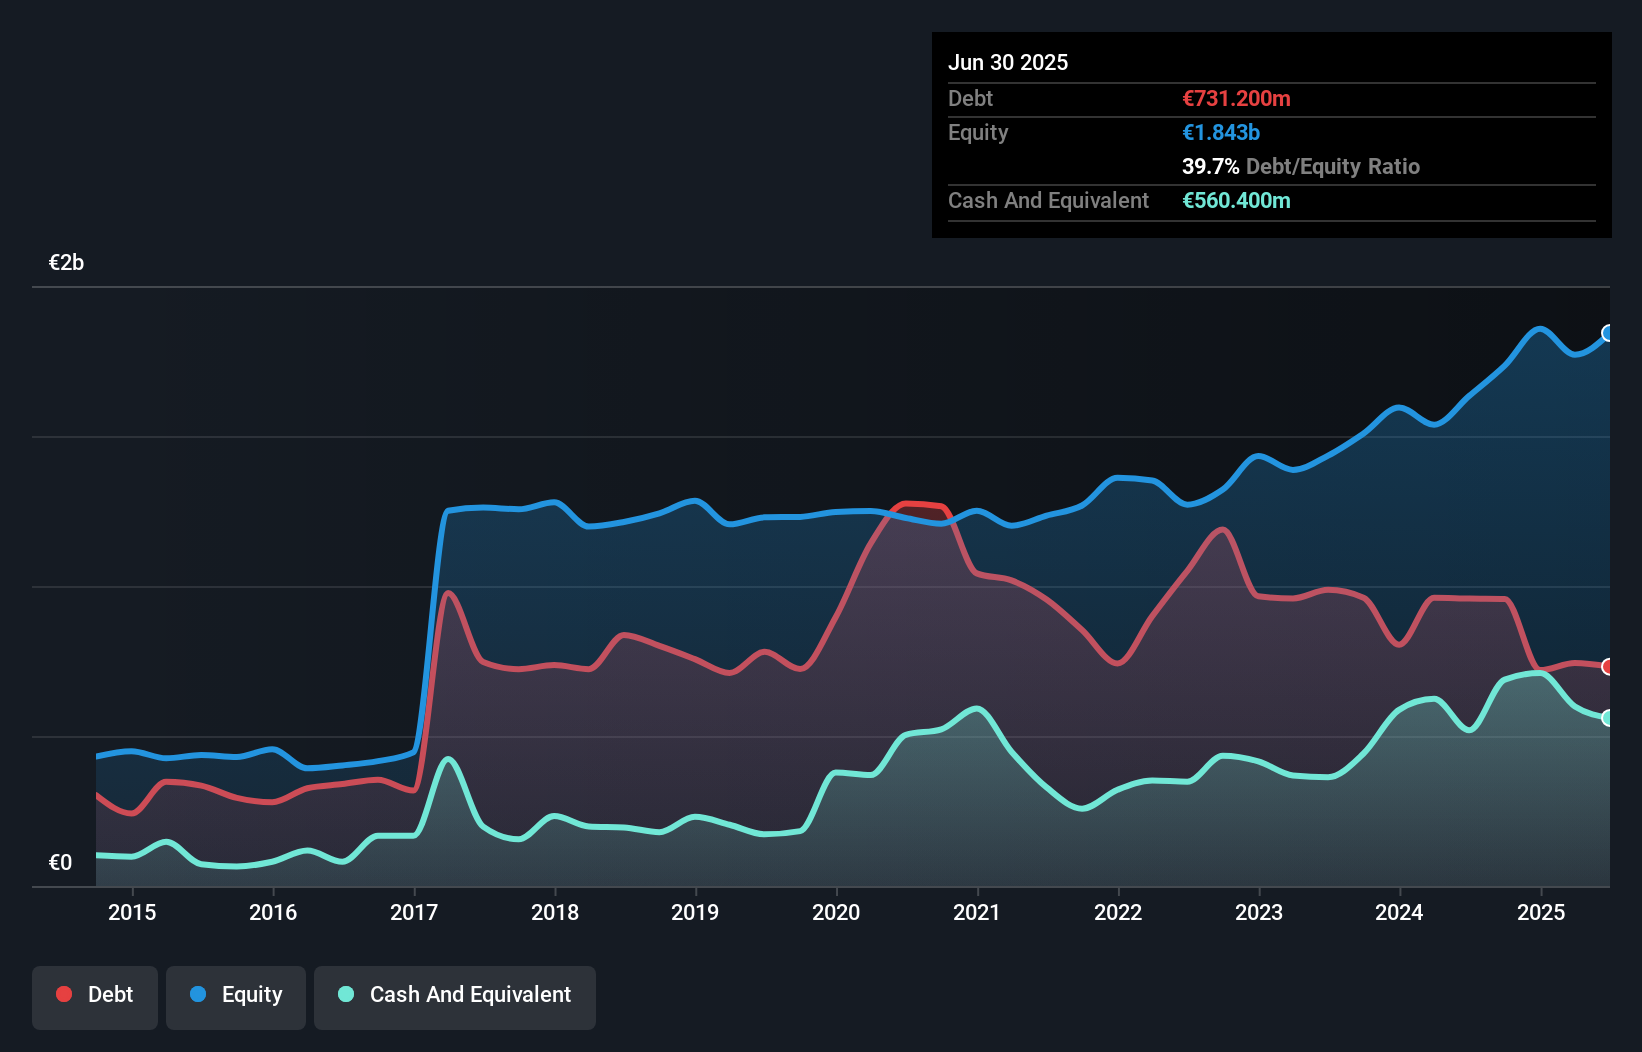
Task: Select the Debt endpoint marker on the chart
Action: pos(1608,665)
